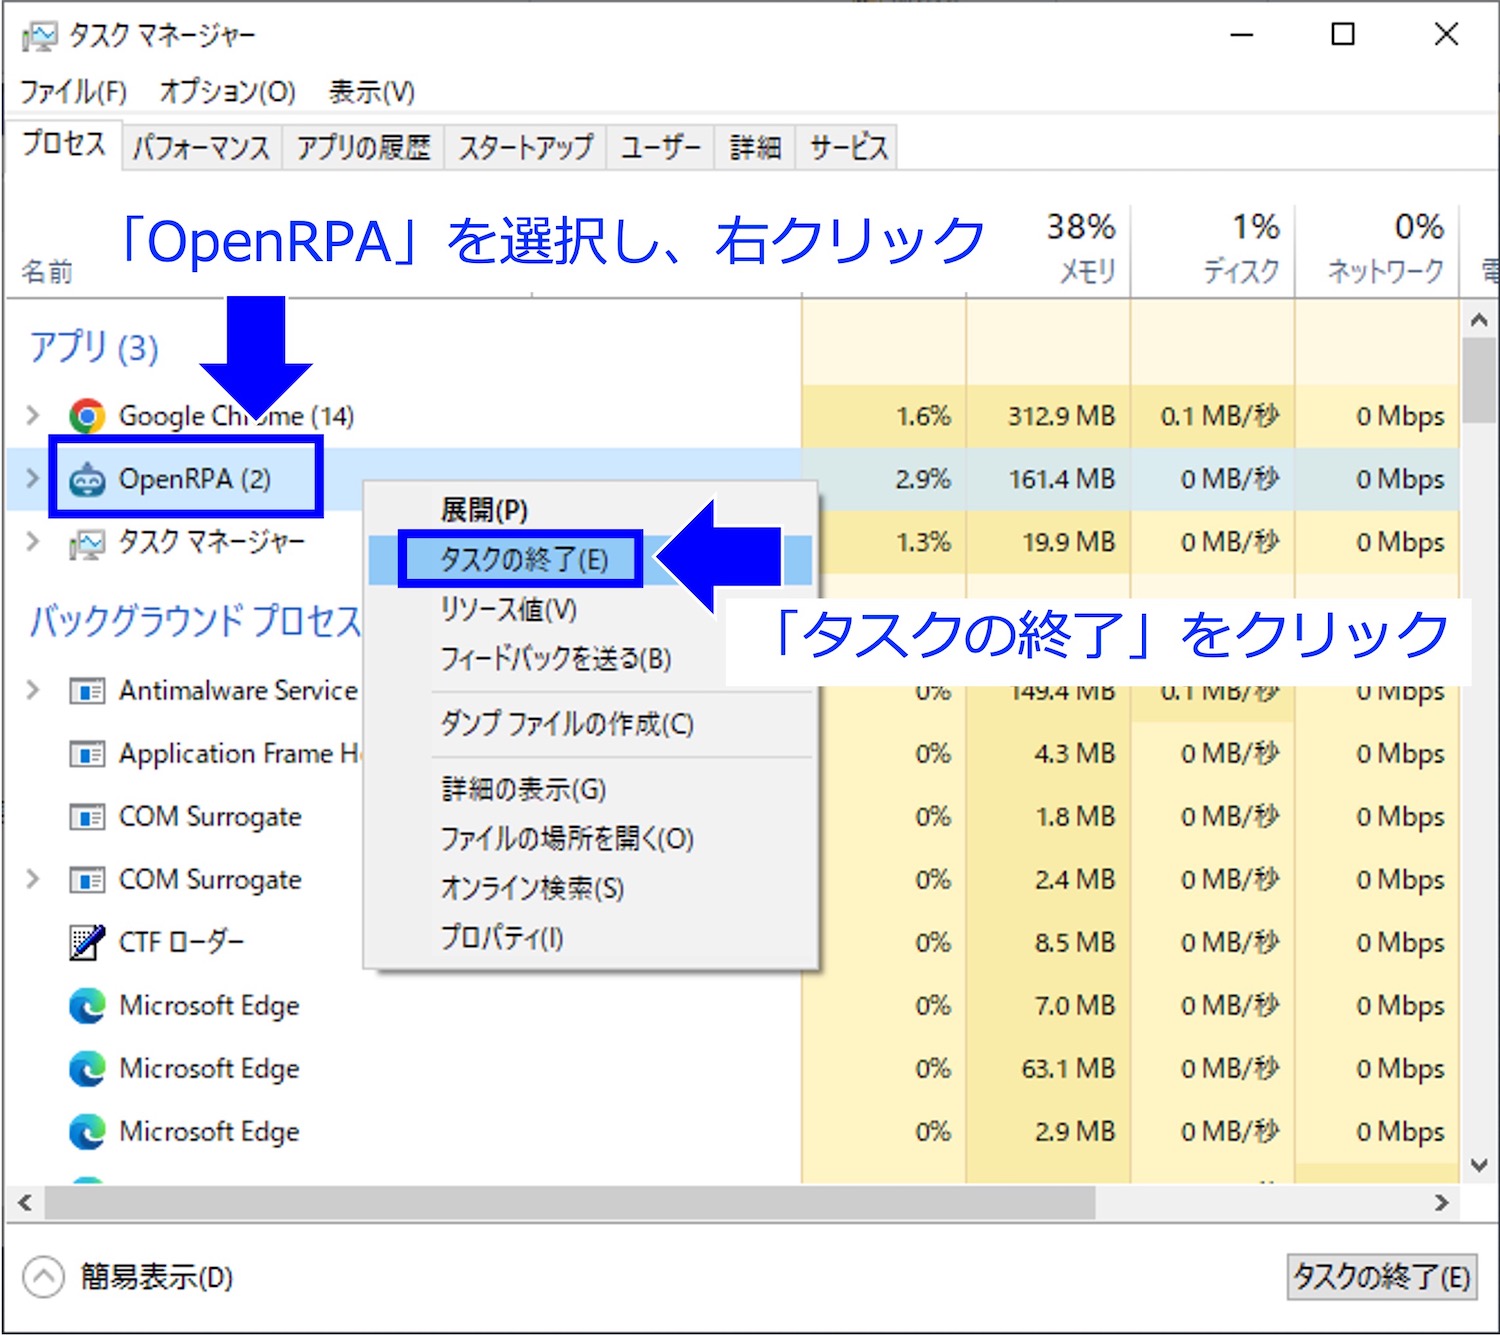Screen dimensions: 1500x1335
Task: Expand the Google Chrome process group
Action: tap(33, 415)
